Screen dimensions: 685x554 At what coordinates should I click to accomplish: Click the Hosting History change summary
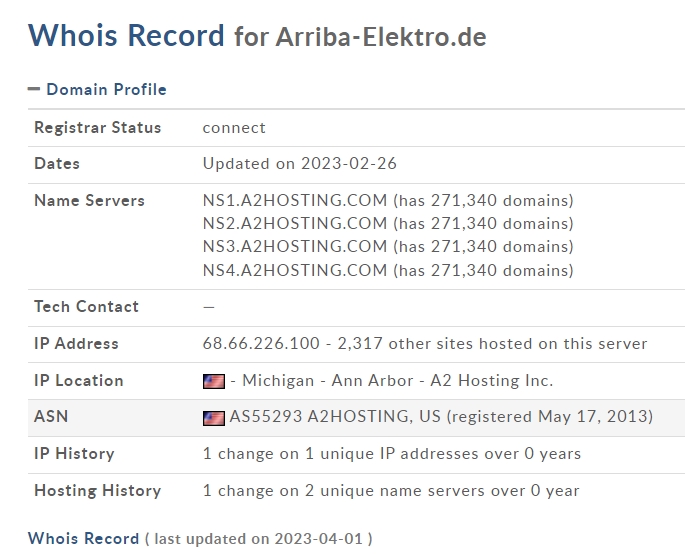click(391, 491)
